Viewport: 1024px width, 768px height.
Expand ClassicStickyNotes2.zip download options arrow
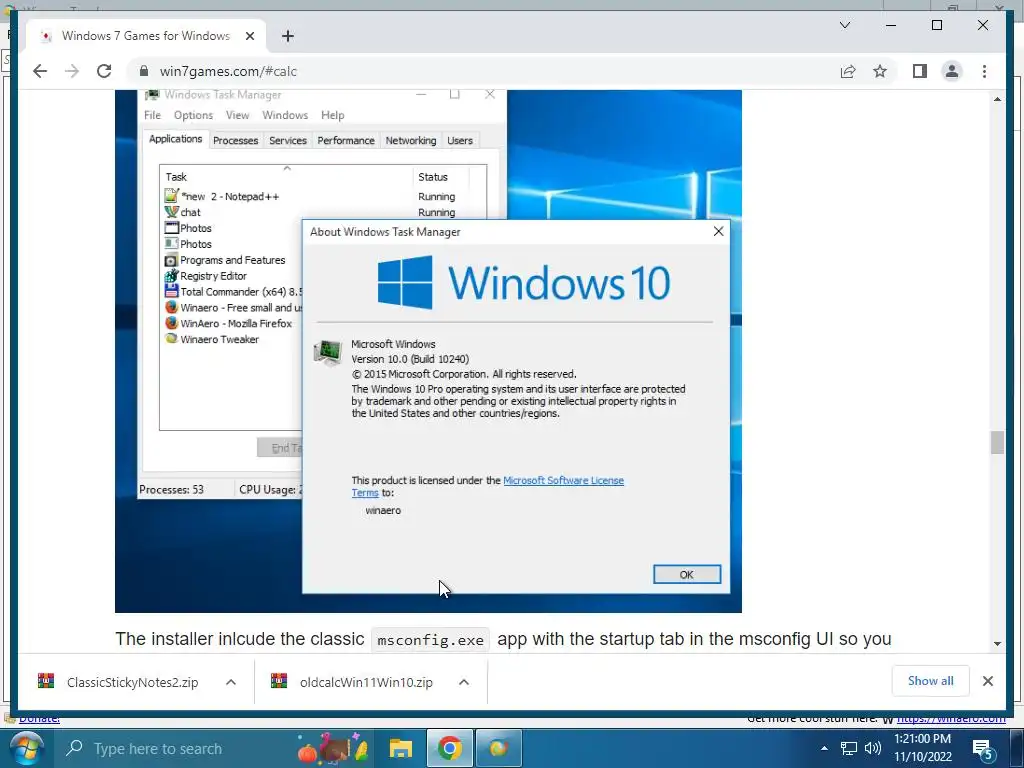(x=231, y=682)
